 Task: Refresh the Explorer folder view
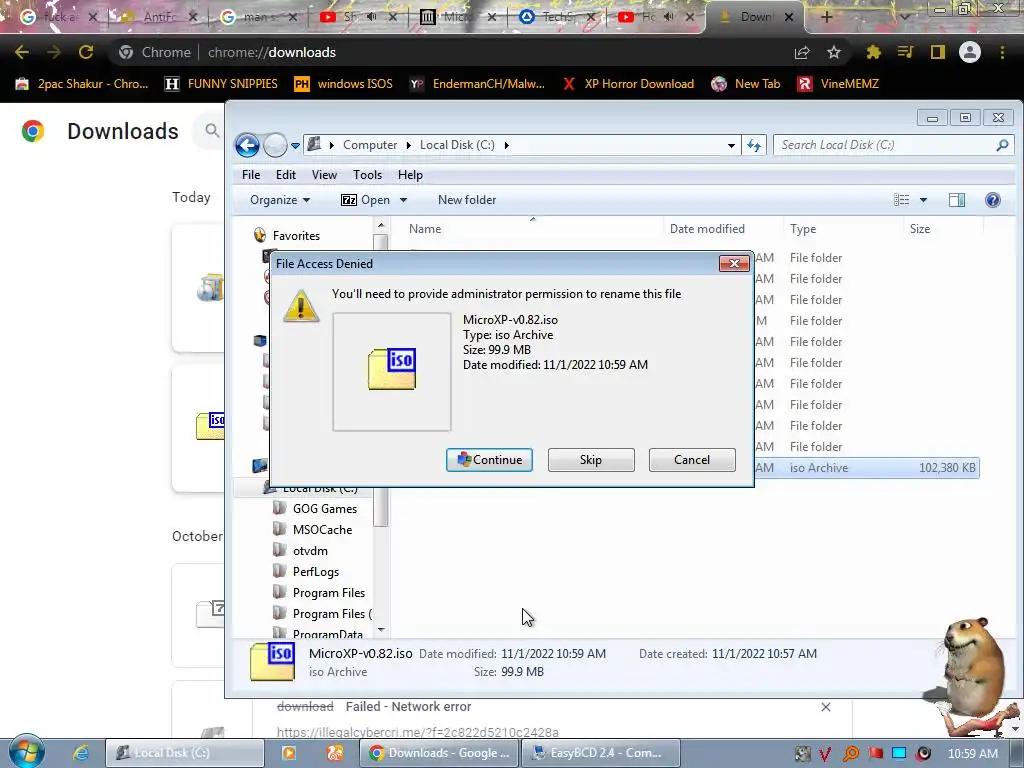click(x=754, y=146)
